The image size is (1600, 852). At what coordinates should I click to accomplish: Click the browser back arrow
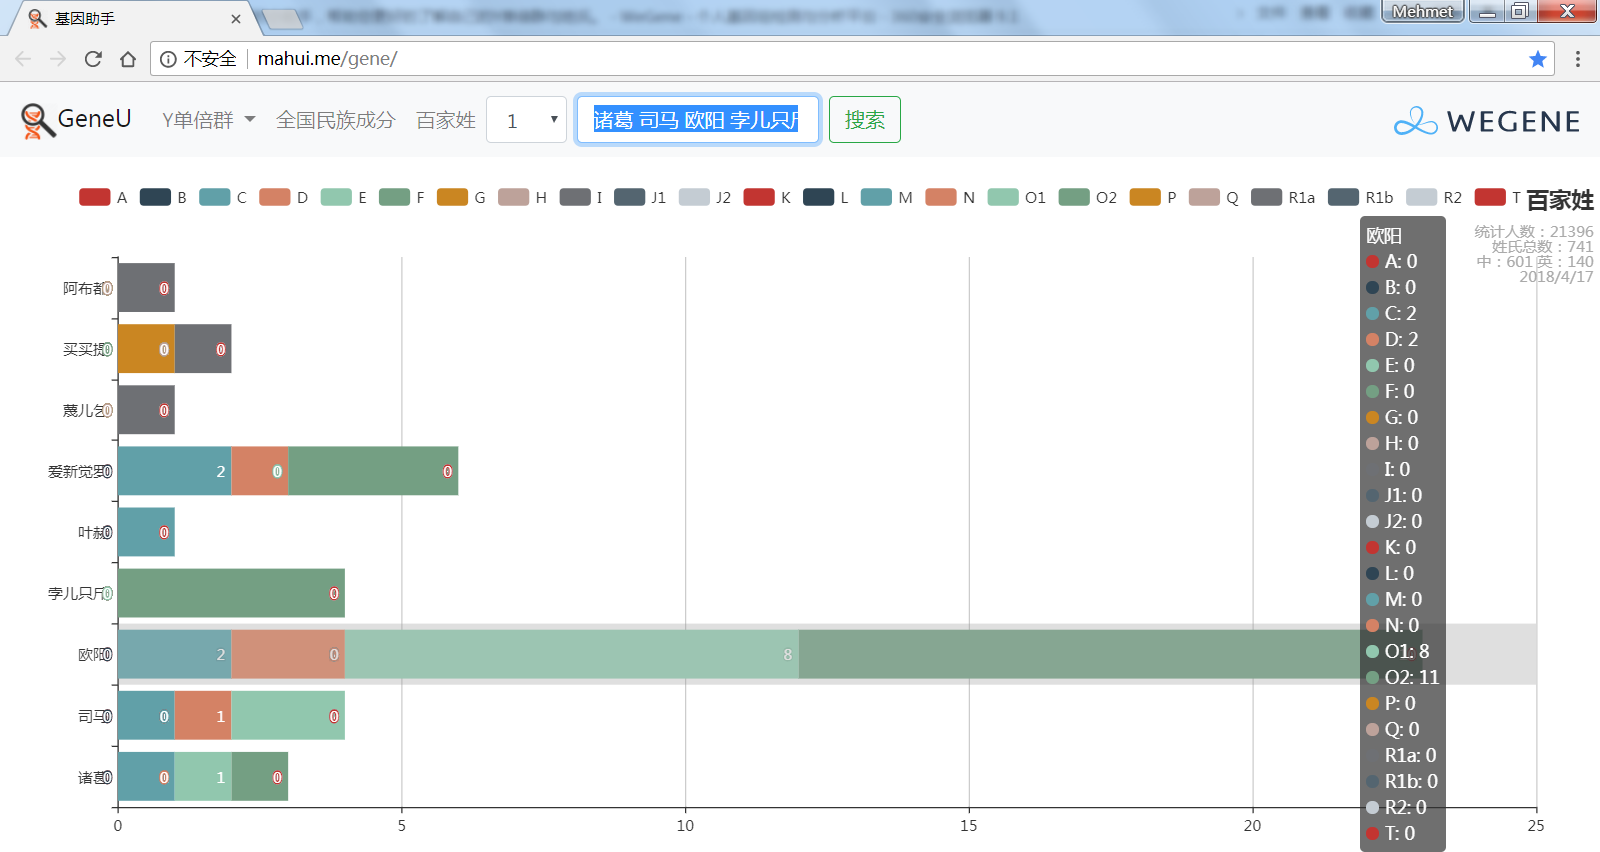point(23,59)
